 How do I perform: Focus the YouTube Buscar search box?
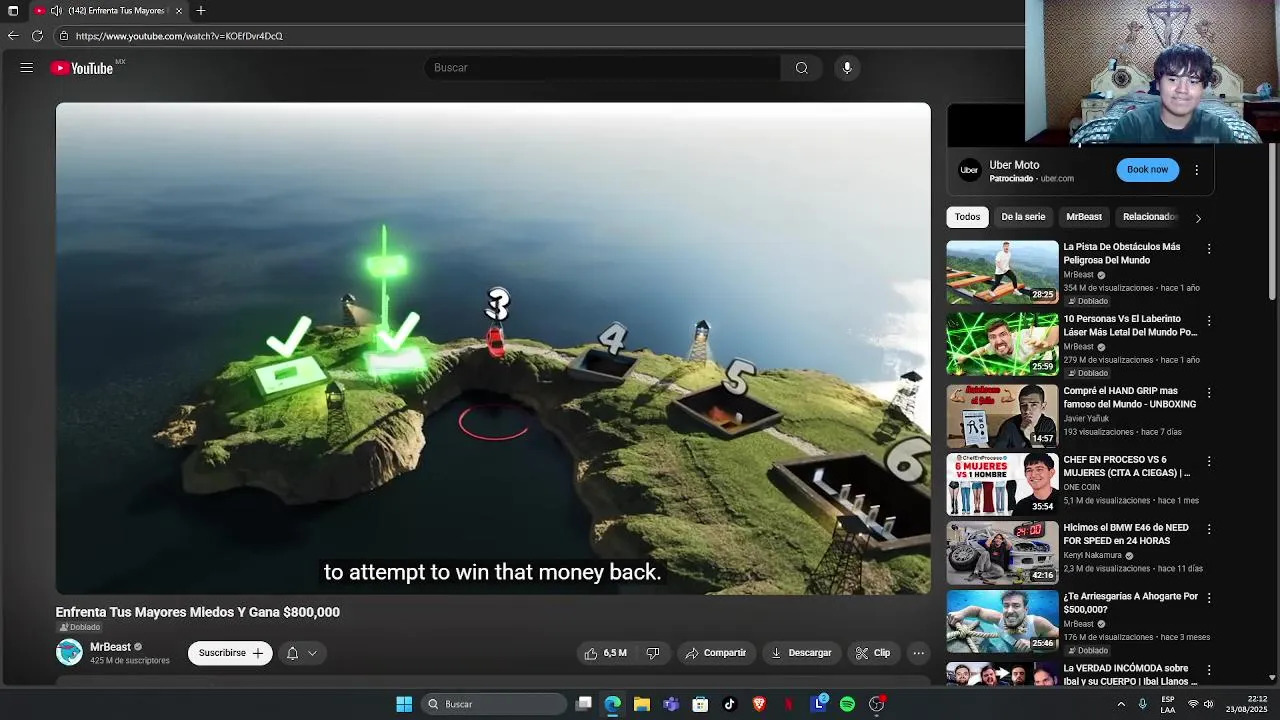pyautogui.click(x=603, y=68)
